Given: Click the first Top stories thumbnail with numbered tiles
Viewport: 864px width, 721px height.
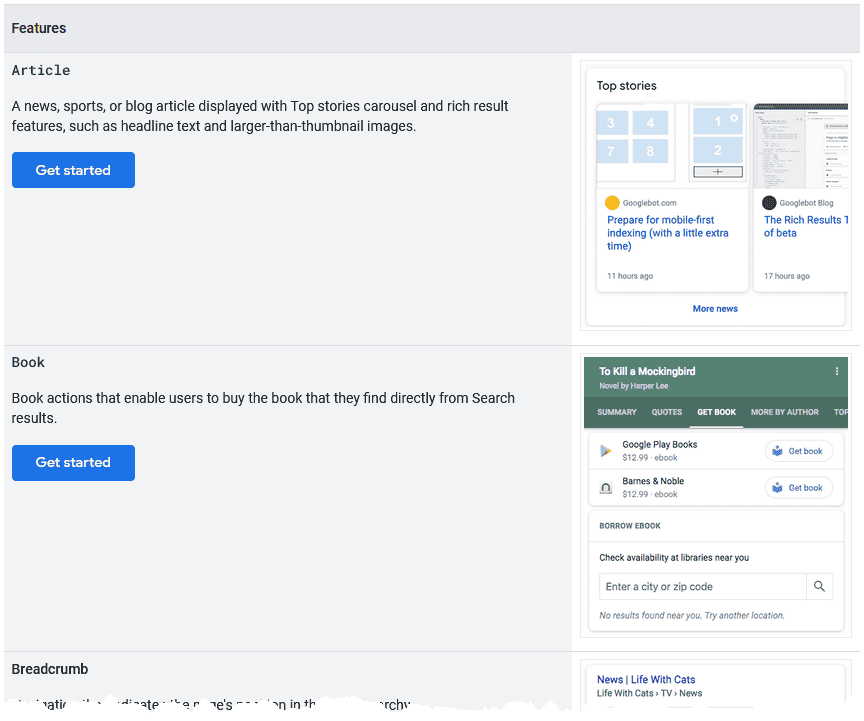Looking at the screenshot, I should tap(672, 145).
